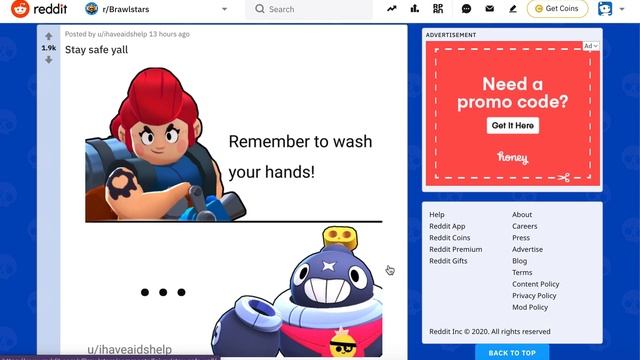
Task: Open the Reddit Gifts link
Action: click(448, 261)
